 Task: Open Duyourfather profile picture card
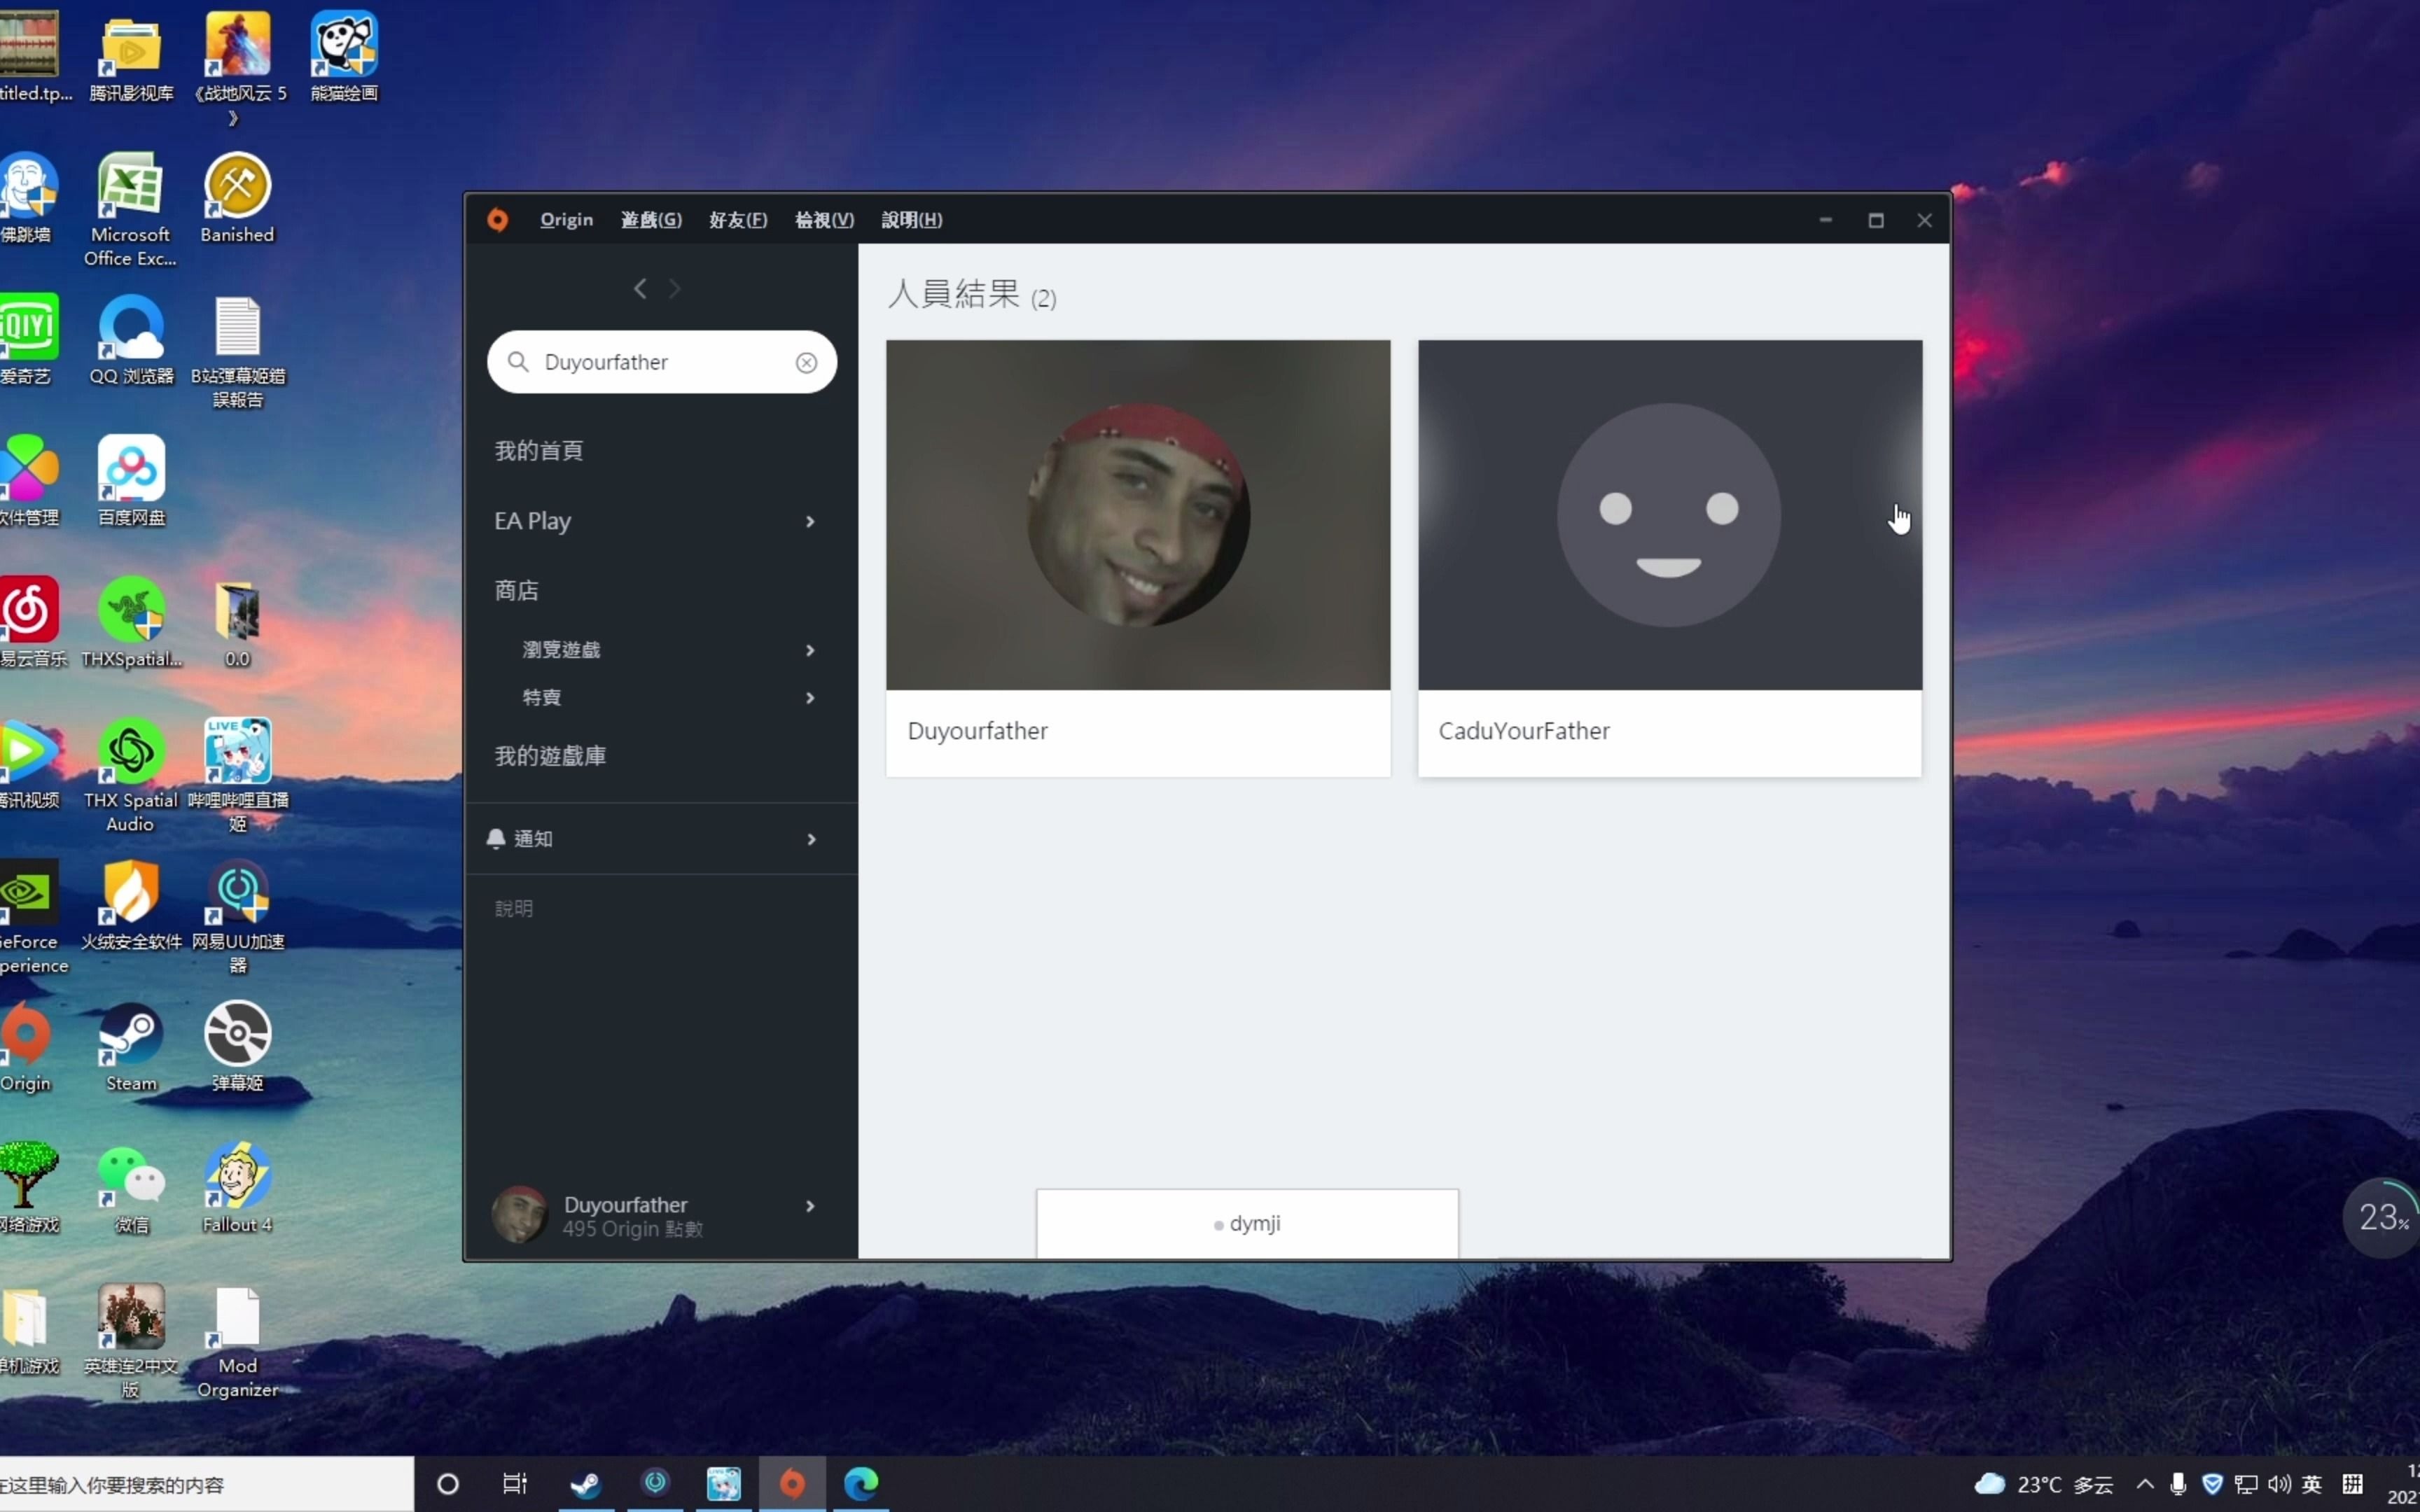click(x=1138, y=515)
